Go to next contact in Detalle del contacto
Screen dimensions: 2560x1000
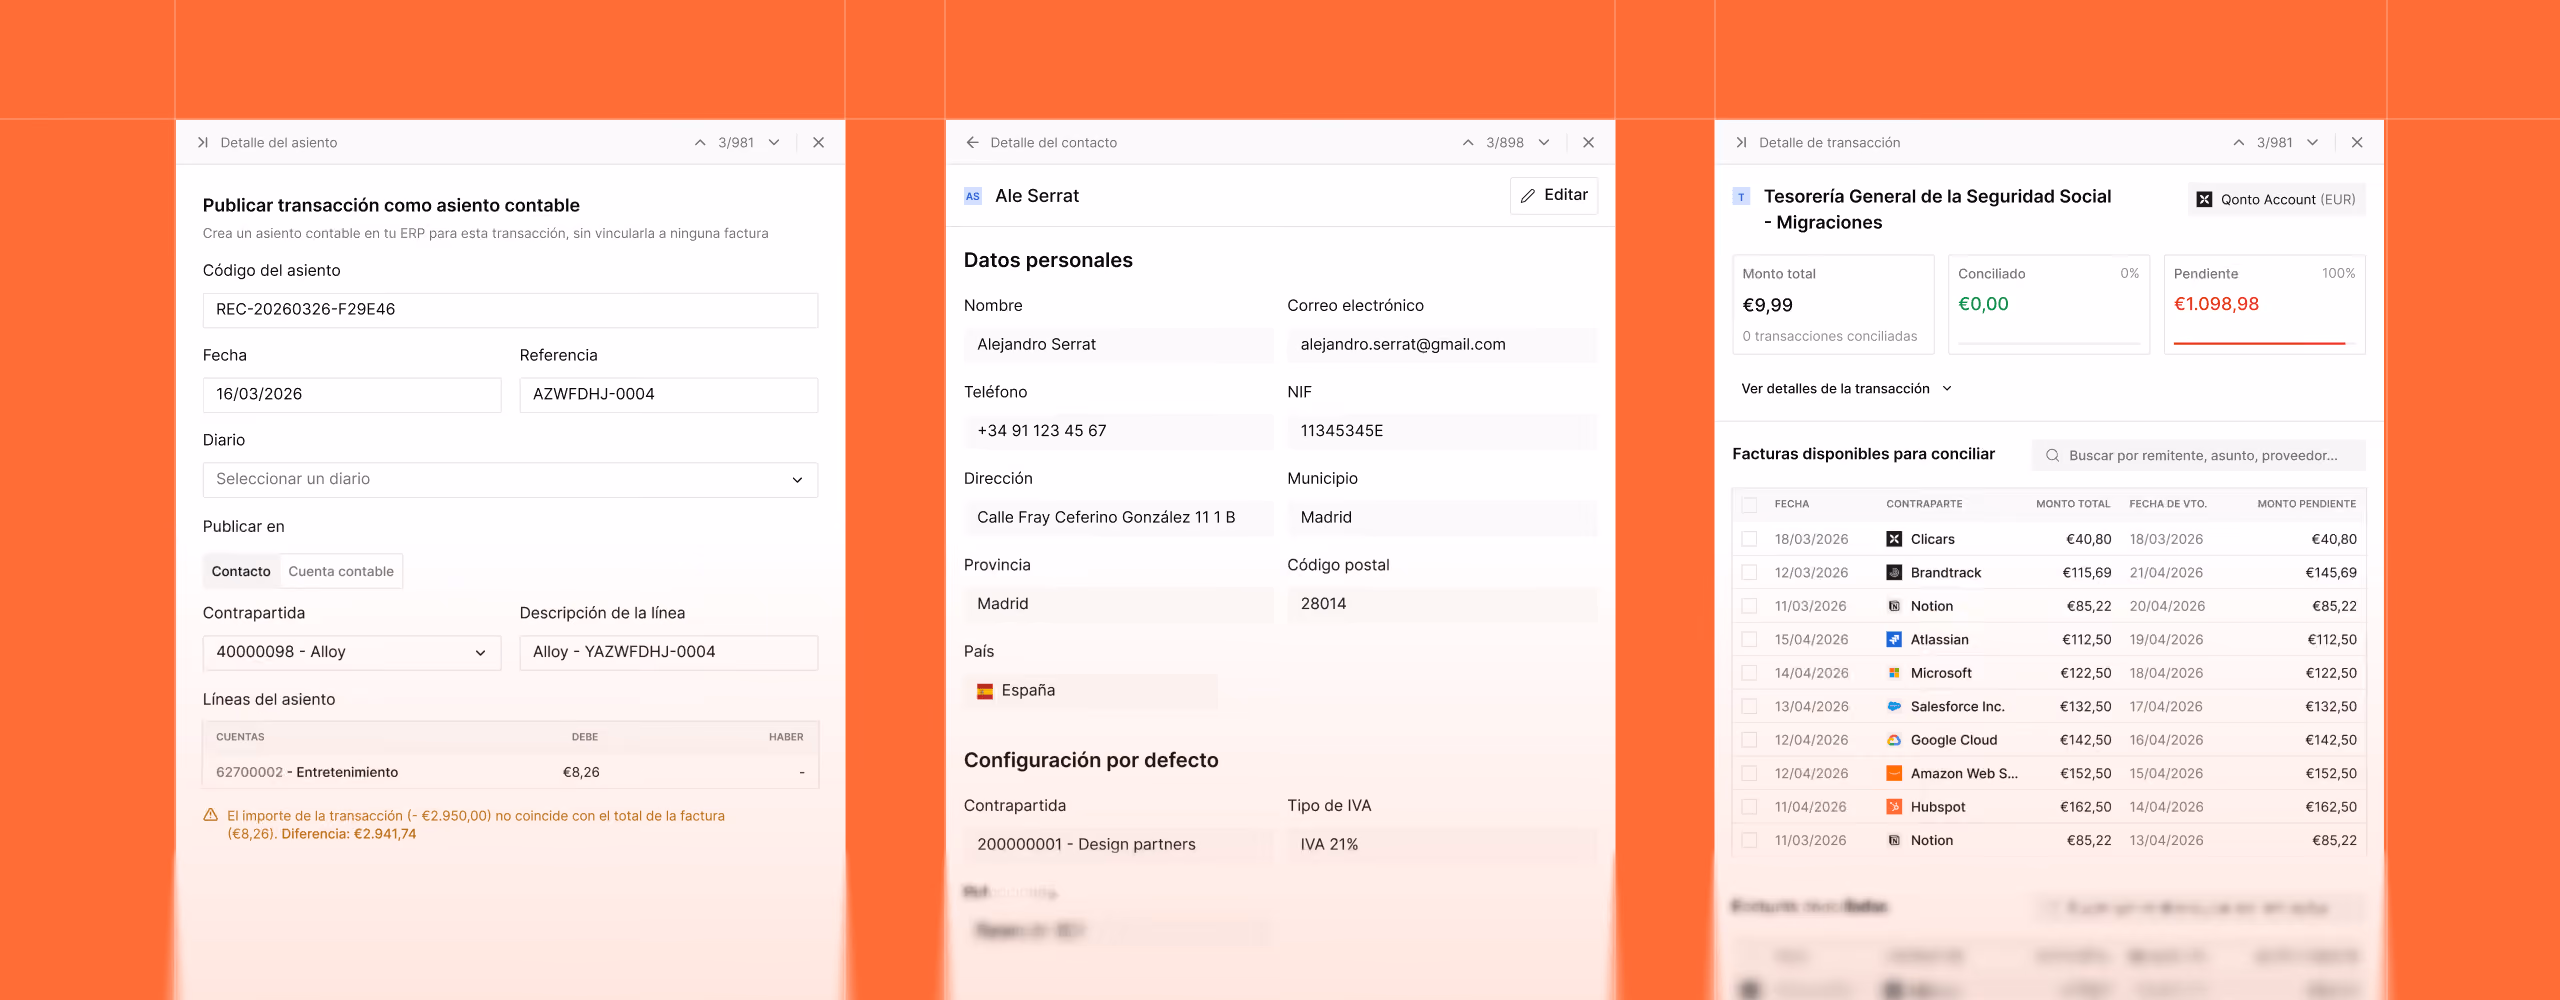pos(1544,143)
